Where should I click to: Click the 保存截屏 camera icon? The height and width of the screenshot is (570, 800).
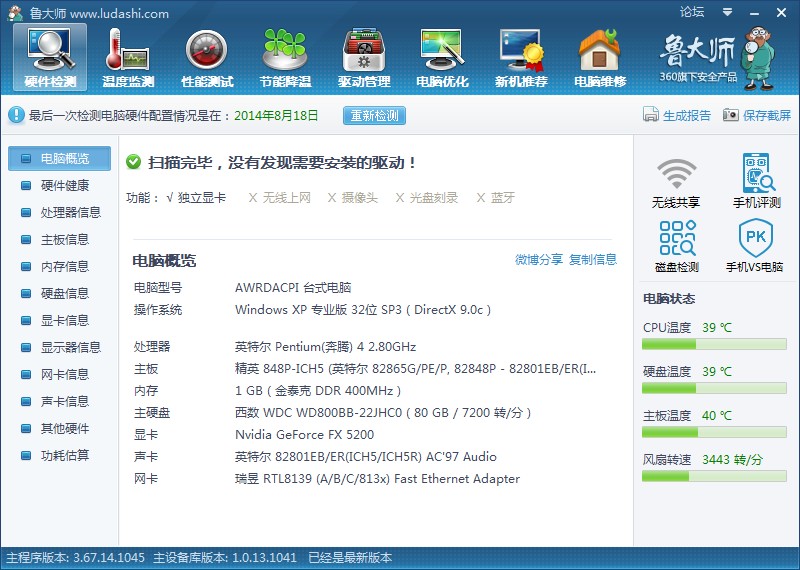731,115
